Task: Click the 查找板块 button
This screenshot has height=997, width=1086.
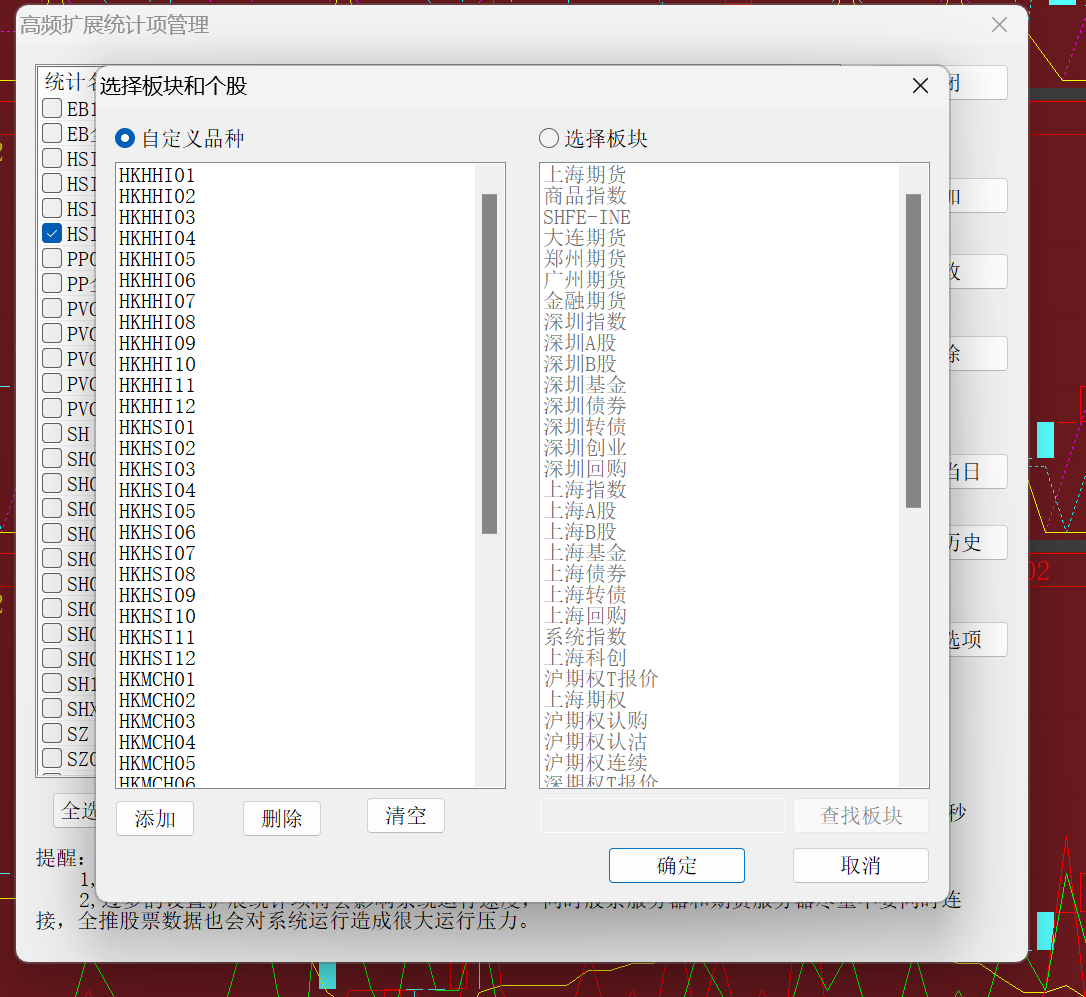Action: point(861,815)
